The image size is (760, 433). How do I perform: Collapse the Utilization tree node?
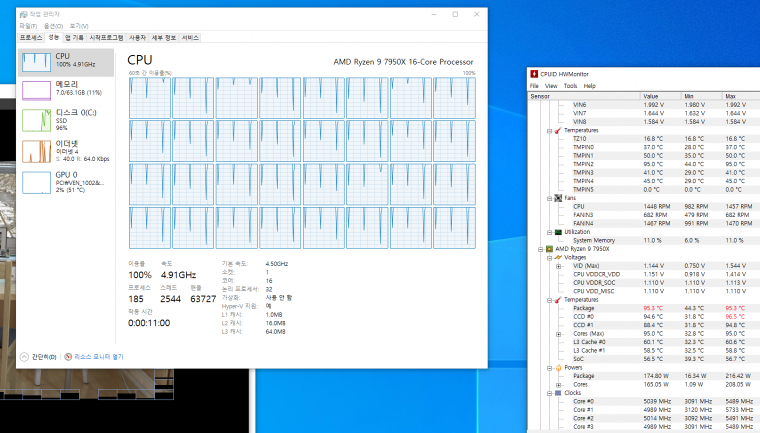[x=549, y=232]
